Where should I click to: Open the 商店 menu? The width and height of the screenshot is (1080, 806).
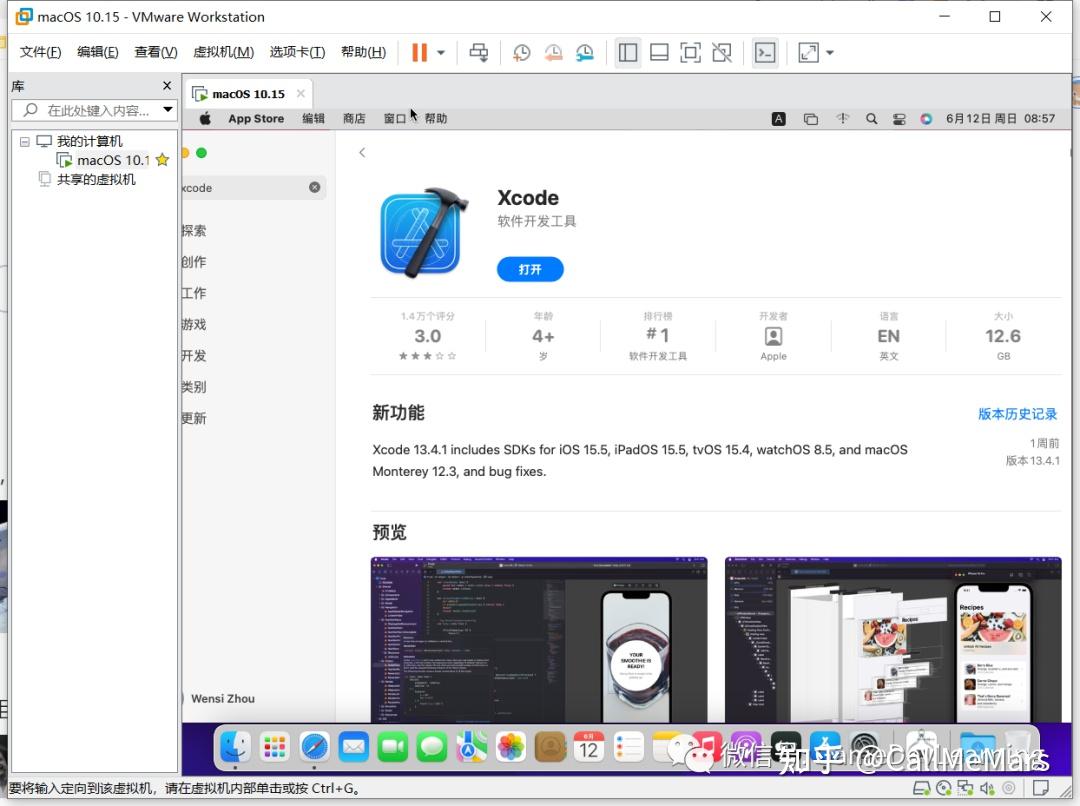click(354, 118)
